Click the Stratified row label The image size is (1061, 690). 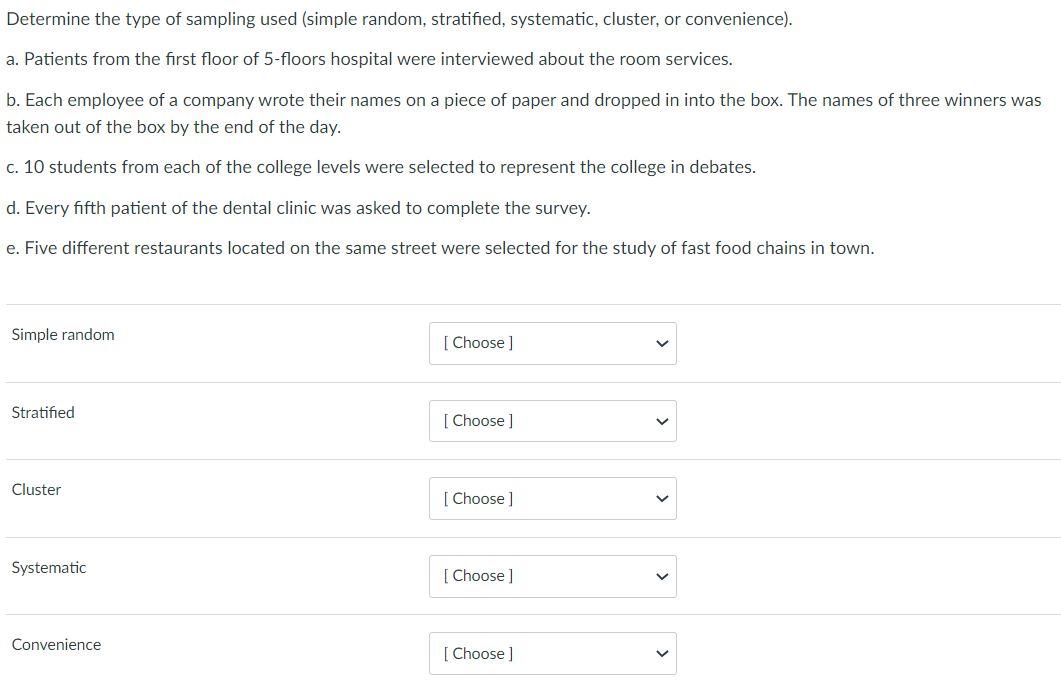42,412
